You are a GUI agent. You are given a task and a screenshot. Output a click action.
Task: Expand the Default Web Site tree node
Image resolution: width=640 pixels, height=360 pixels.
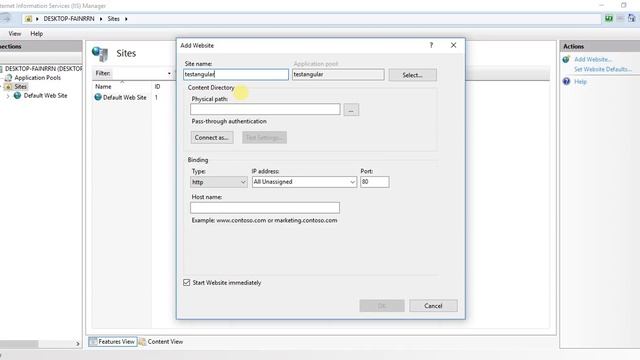click(x=8, y=96)
